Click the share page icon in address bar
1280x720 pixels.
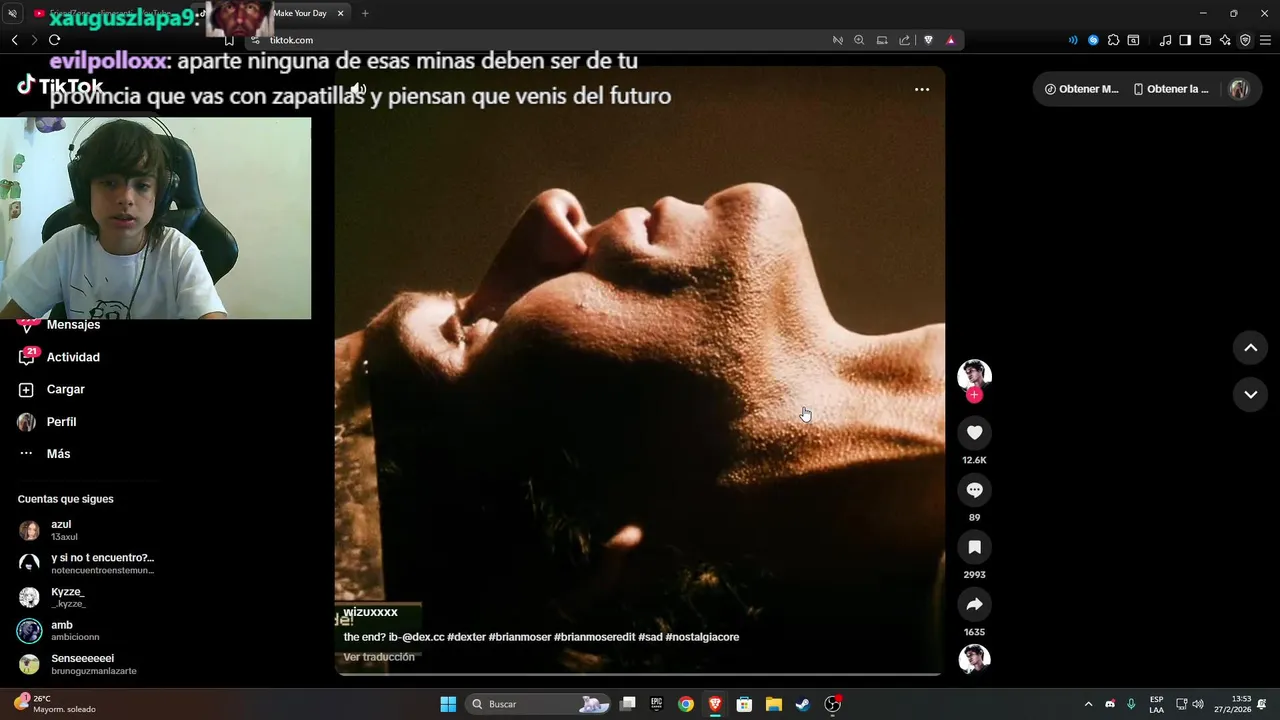coord(904,40)
